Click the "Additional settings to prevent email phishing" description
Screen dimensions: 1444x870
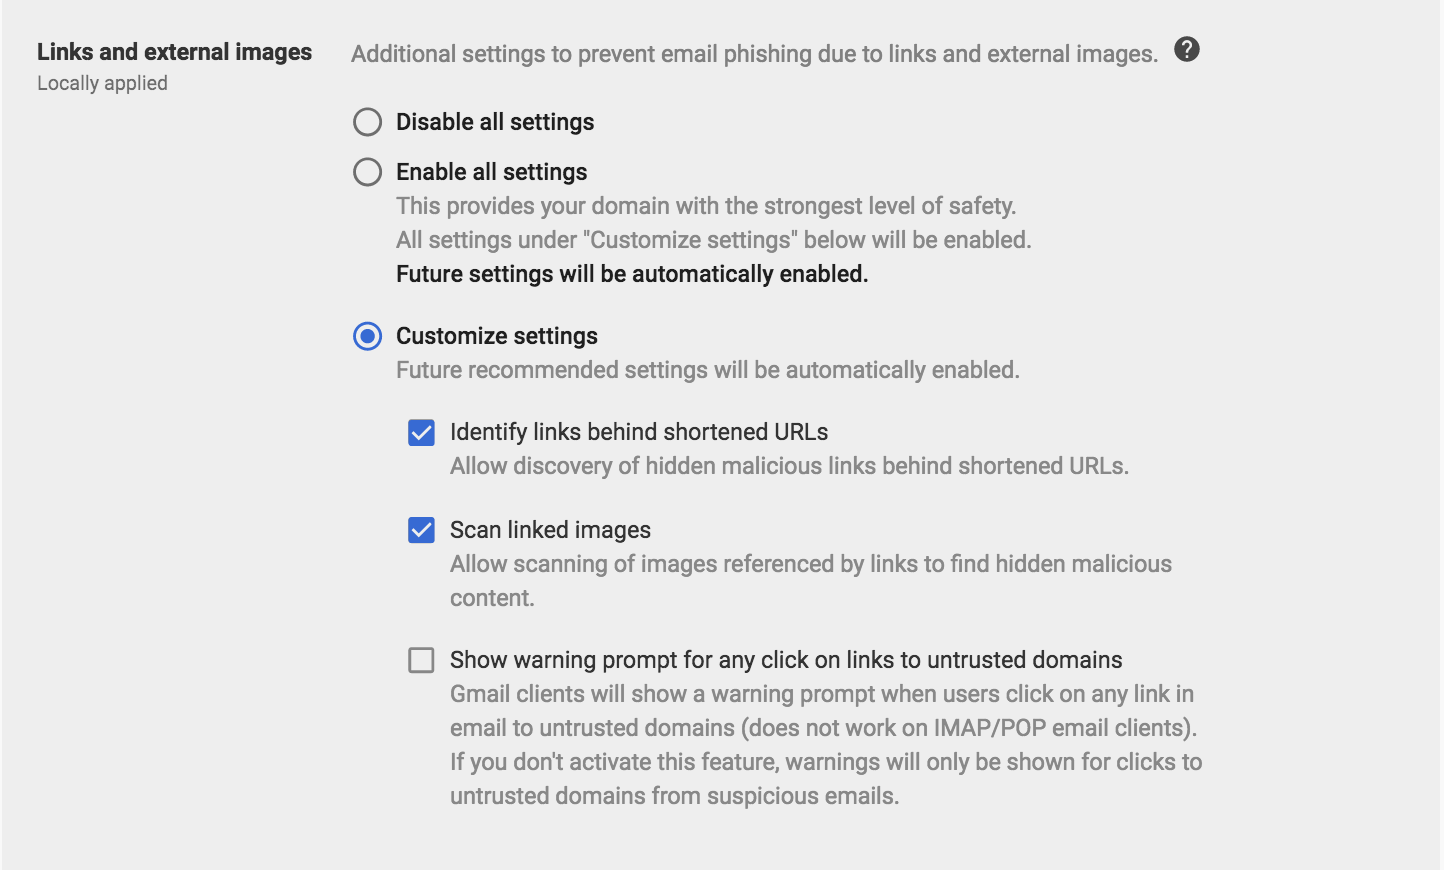[754, 54]
